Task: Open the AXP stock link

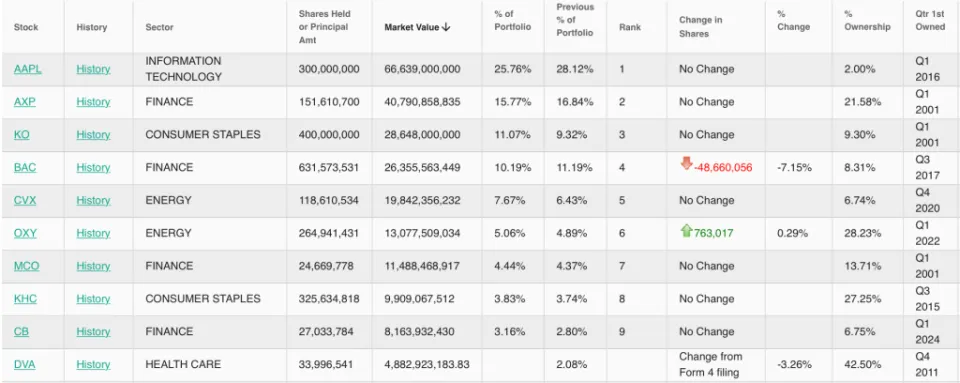Action: pyautogui.click(x=24, y=102)
